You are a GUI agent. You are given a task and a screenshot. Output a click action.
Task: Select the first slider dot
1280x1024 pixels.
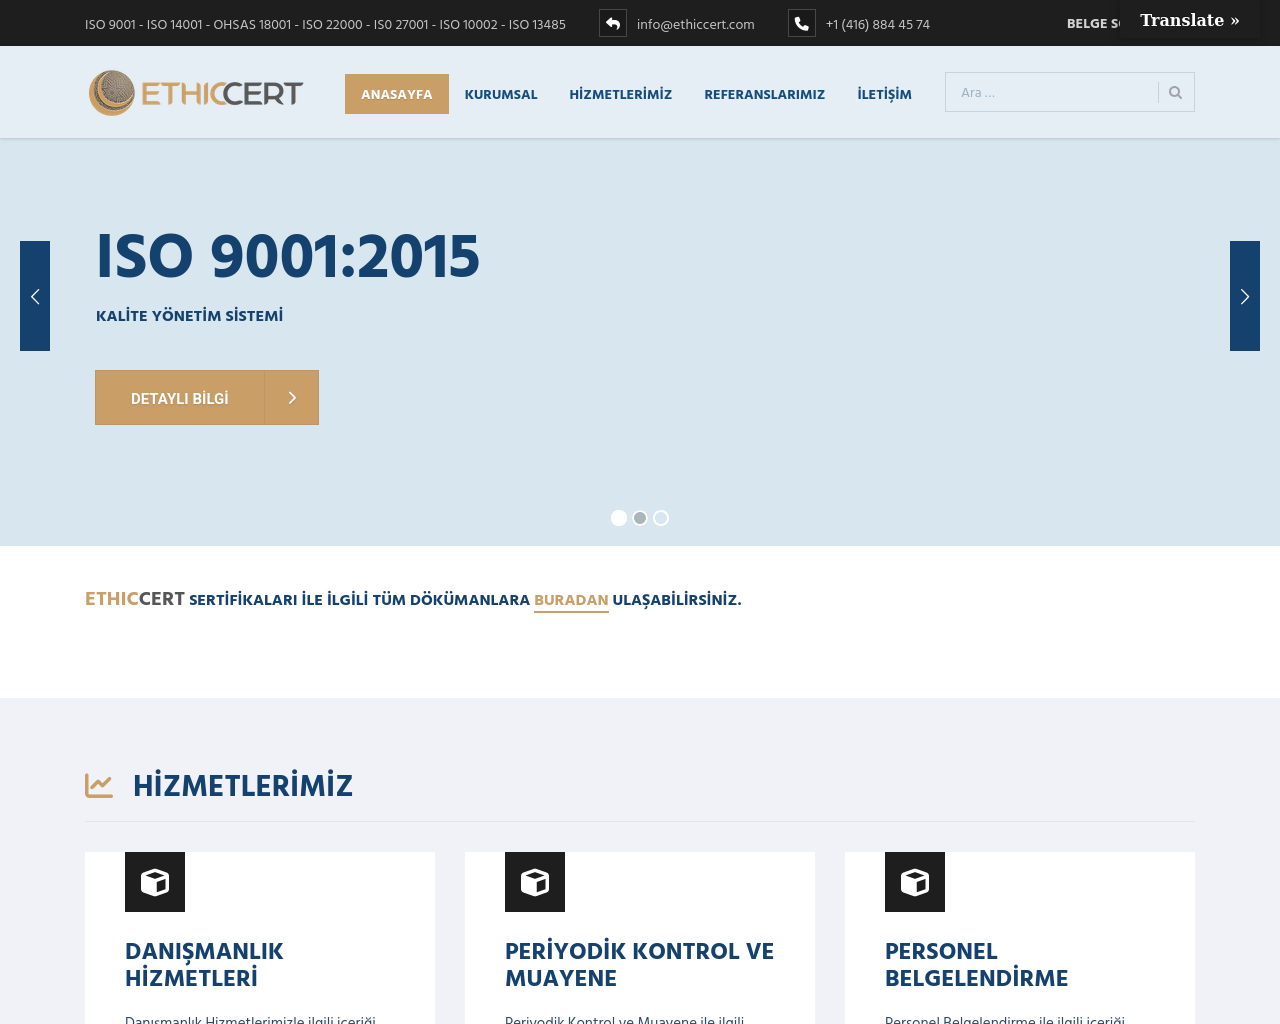[619, 518]
